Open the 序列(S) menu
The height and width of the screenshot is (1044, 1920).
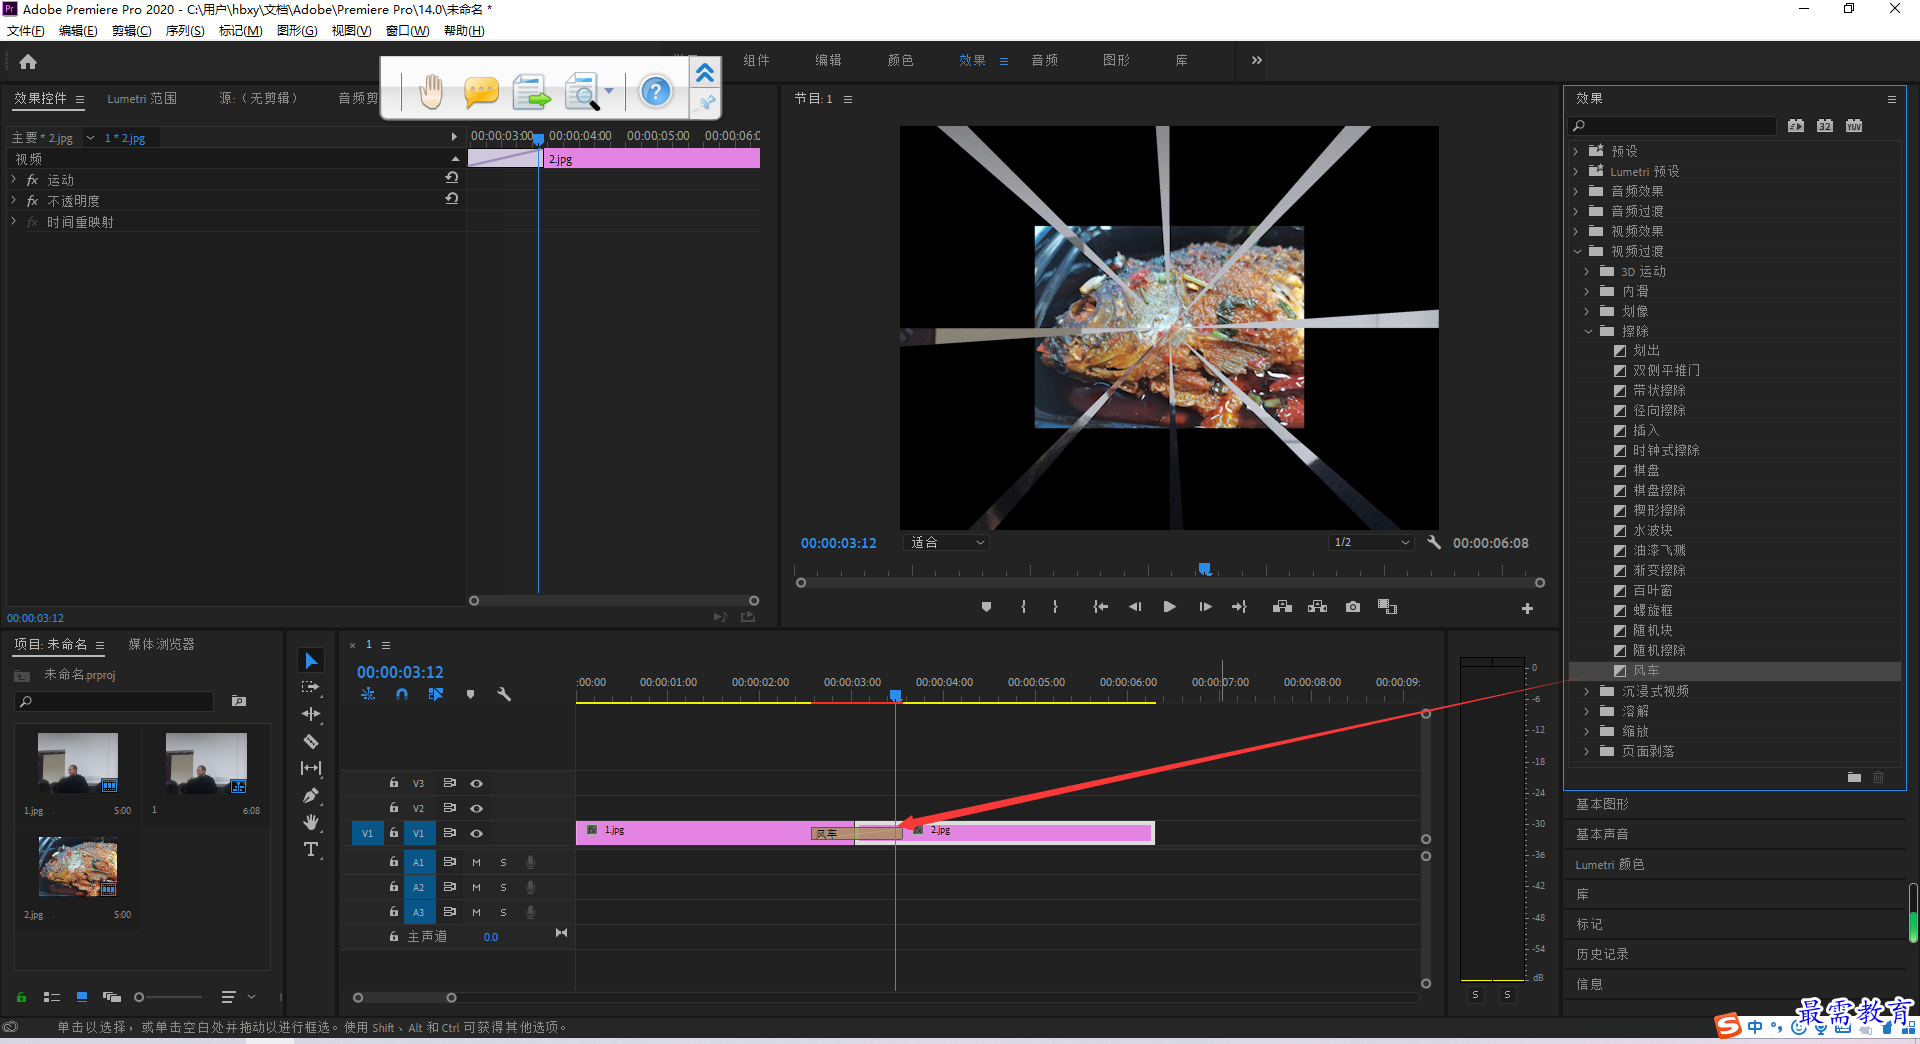(184, 31)
